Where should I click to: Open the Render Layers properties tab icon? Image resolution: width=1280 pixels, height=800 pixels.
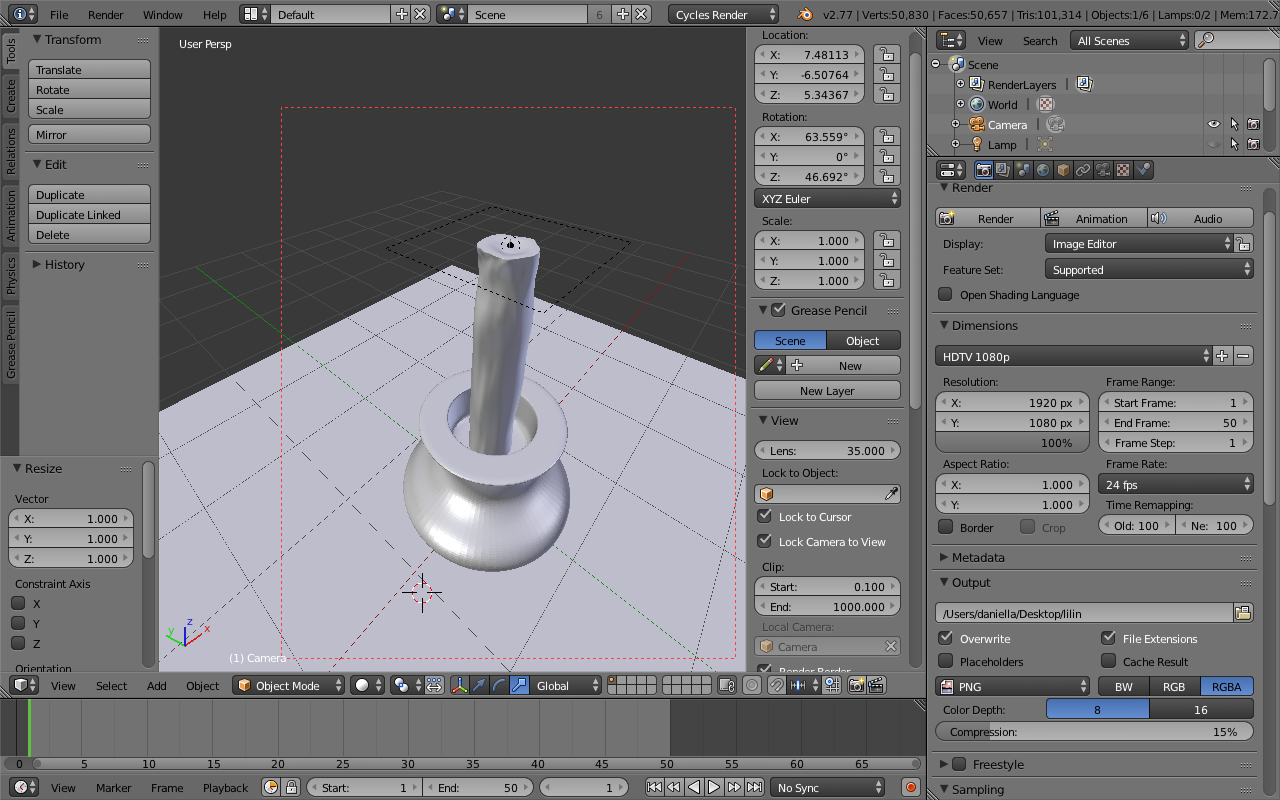click(x=1004, y=170)
